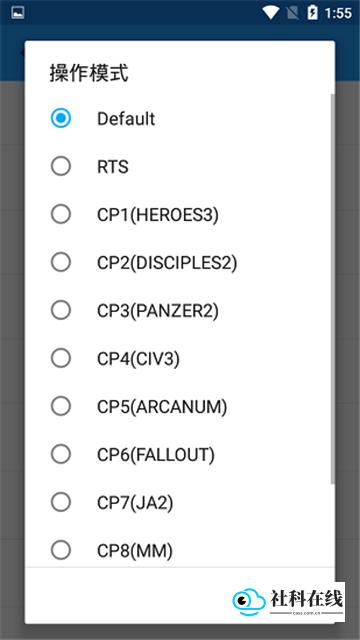360x640 pixels.
Task: Enable the CP3(PANZER2) radio button
Action: (61, 310)
